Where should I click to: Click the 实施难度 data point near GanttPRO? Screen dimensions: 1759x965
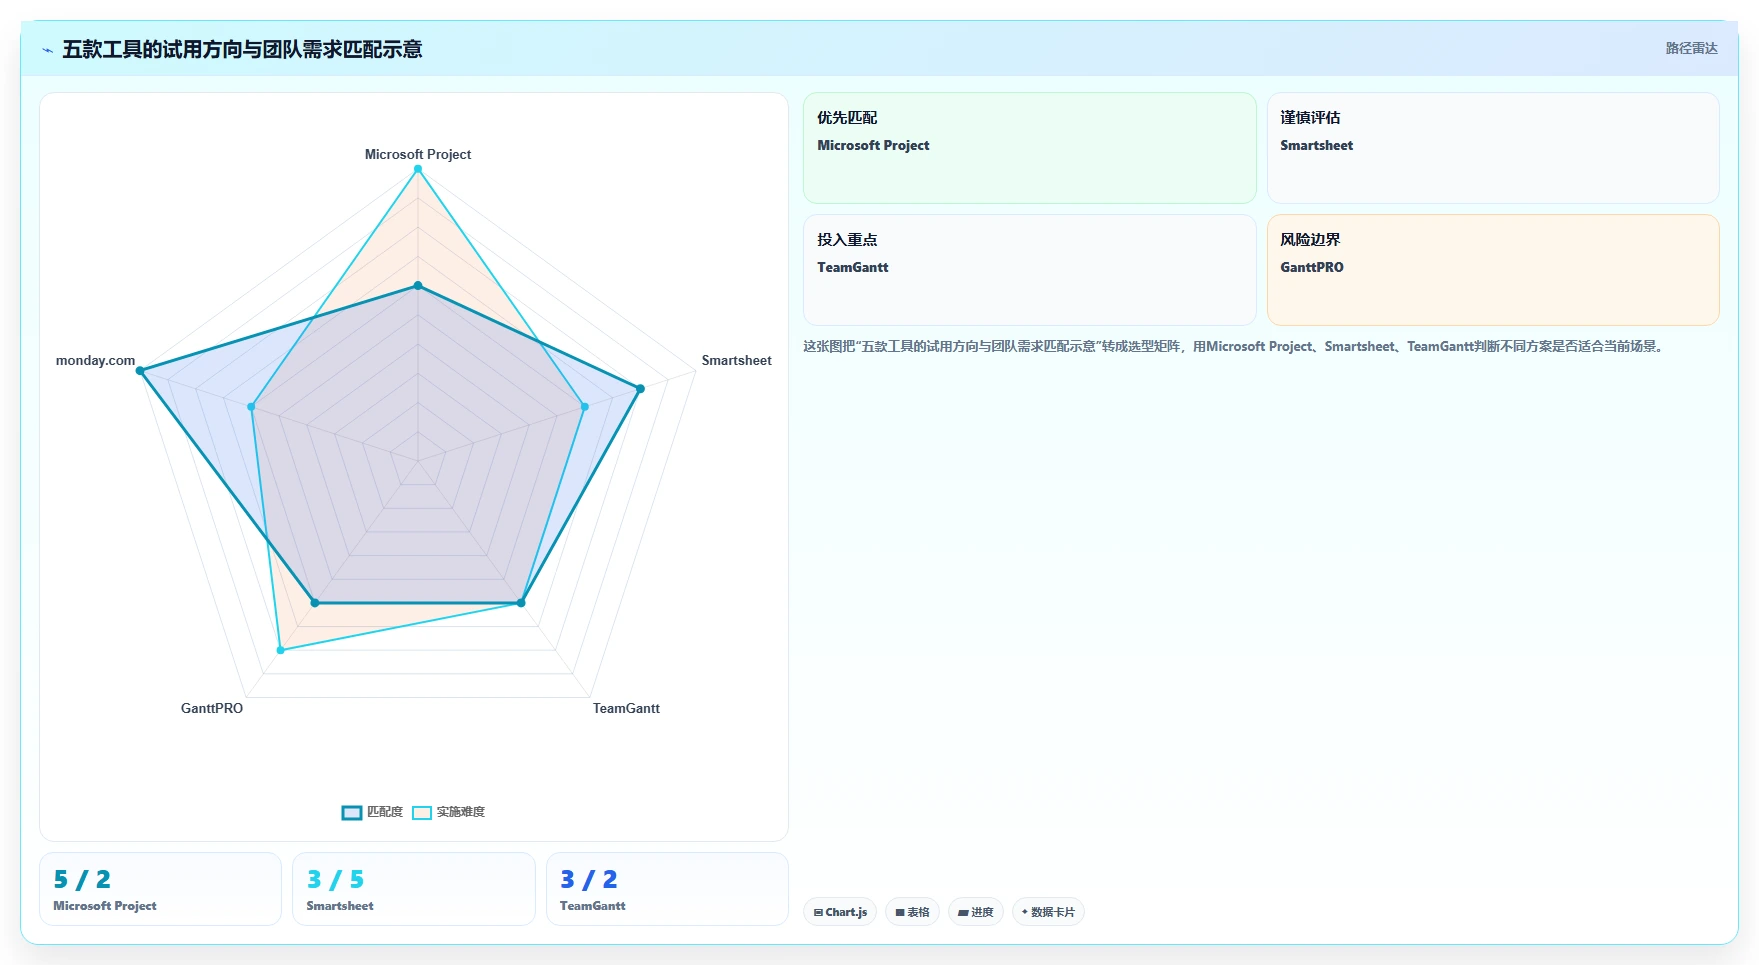point(281,650)
